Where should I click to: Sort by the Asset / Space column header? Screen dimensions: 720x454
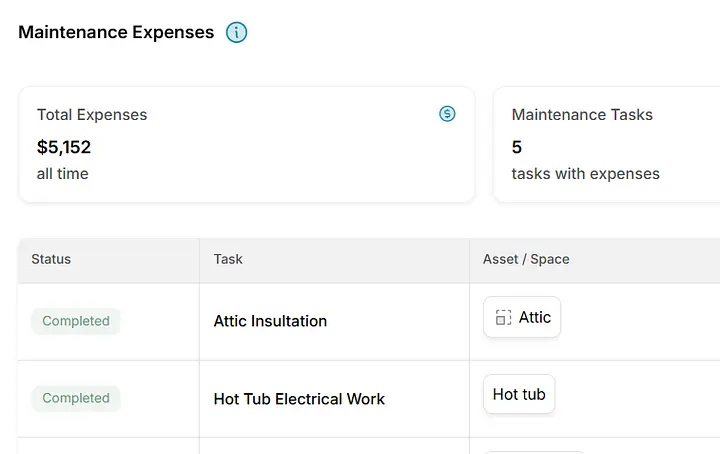[x=526, y=259]
